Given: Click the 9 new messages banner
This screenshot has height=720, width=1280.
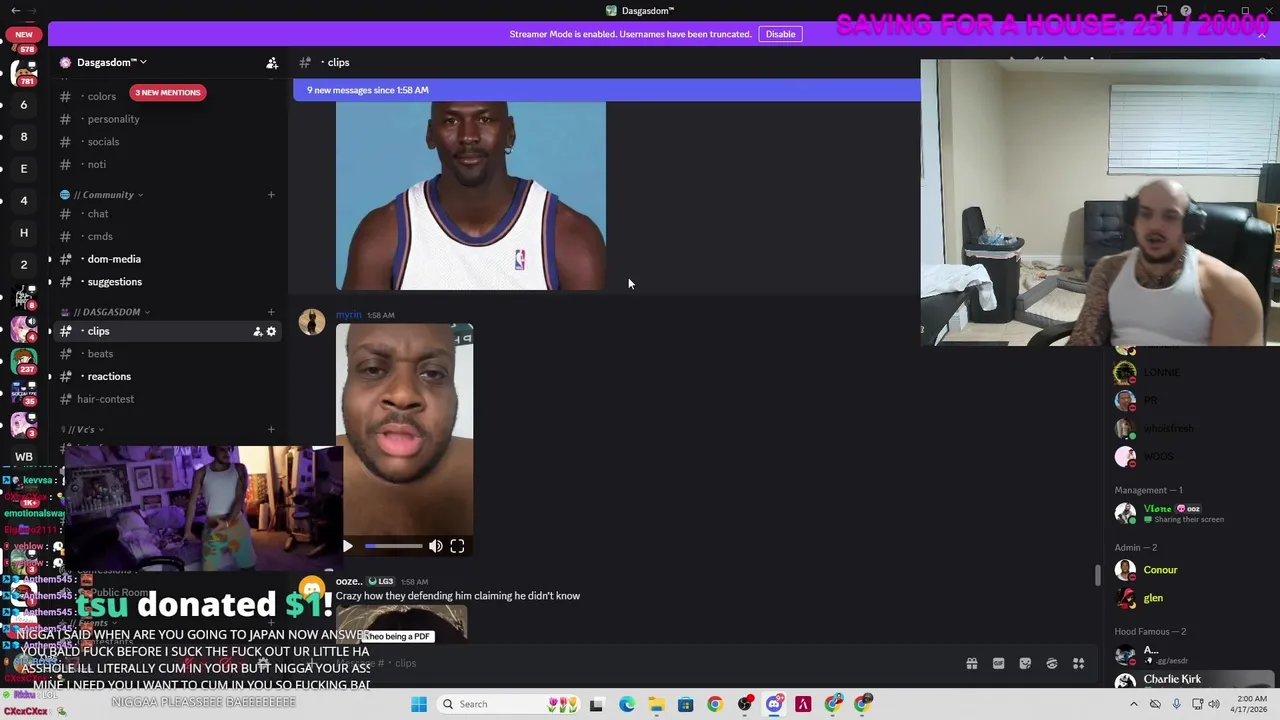Looking at the screenshot, I should (x=606, y=90).
